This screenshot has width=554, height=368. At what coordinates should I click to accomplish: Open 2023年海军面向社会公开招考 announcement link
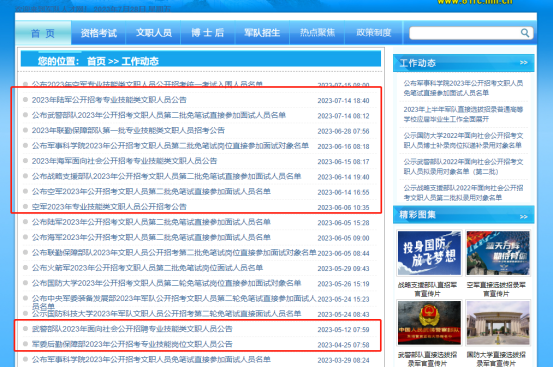coord(124,161)
